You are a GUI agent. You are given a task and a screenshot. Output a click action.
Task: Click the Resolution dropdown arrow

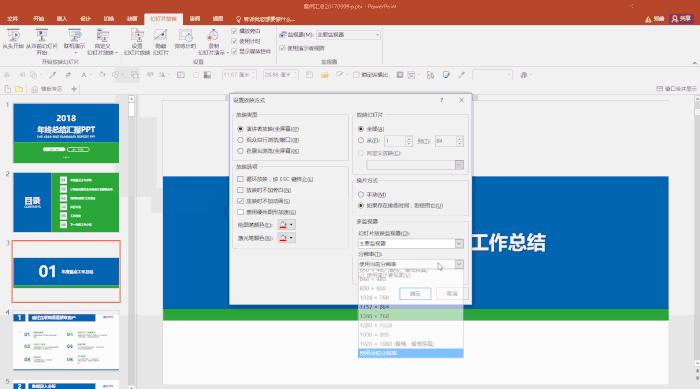click(459, 264)
